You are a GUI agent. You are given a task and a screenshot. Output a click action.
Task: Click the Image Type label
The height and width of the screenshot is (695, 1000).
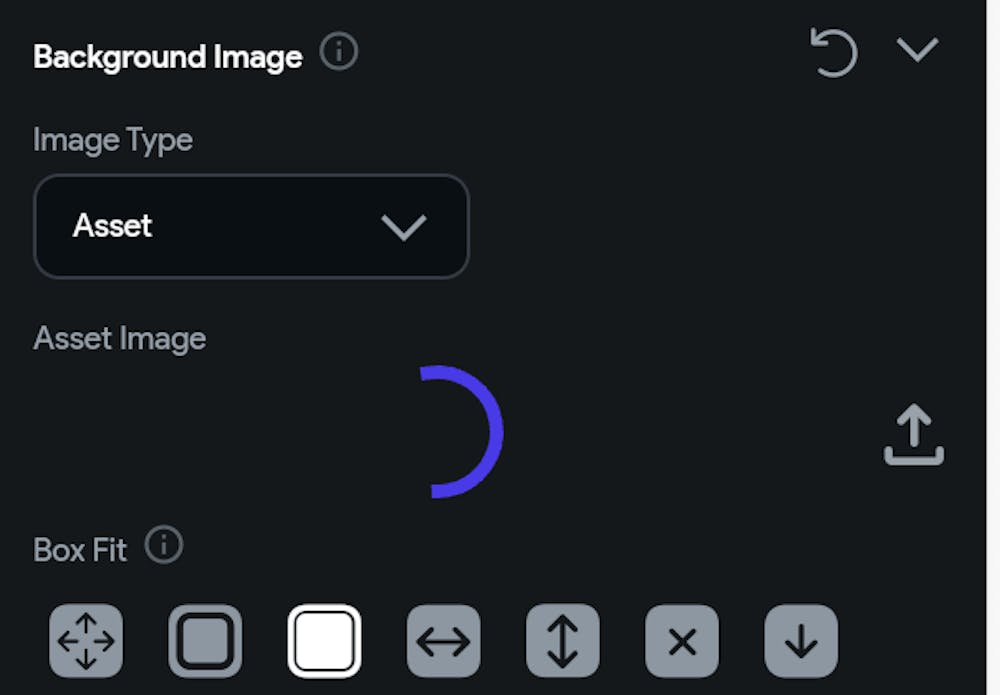113,140
